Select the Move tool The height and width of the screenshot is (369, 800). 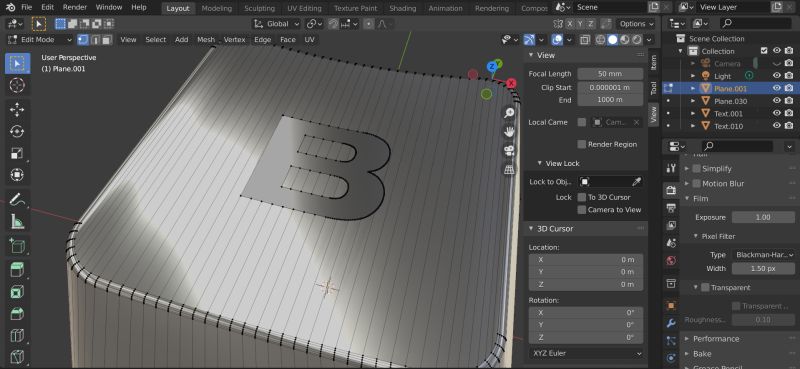(17, 110)
